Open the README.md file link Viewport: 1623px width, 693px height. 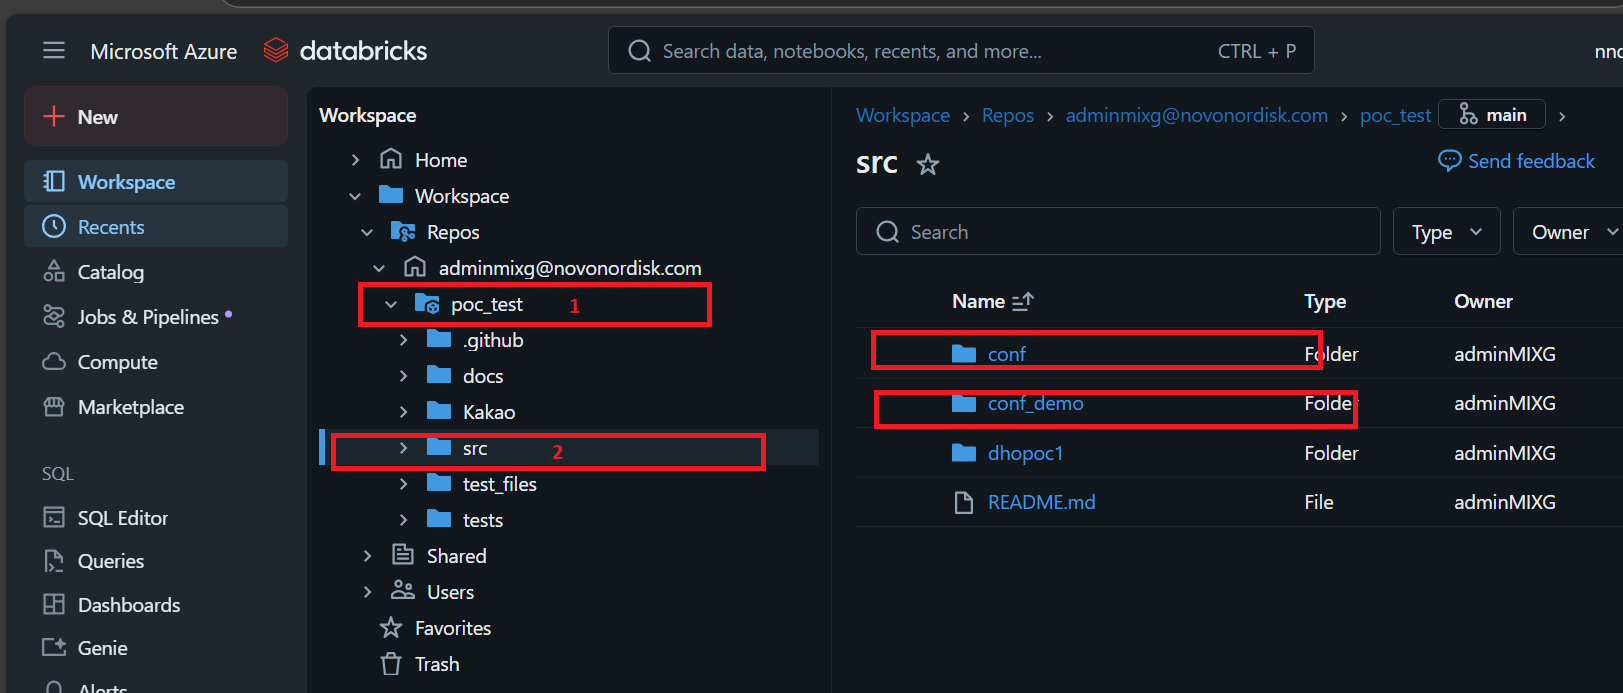pyautogui.click(x=1042, y=502)
